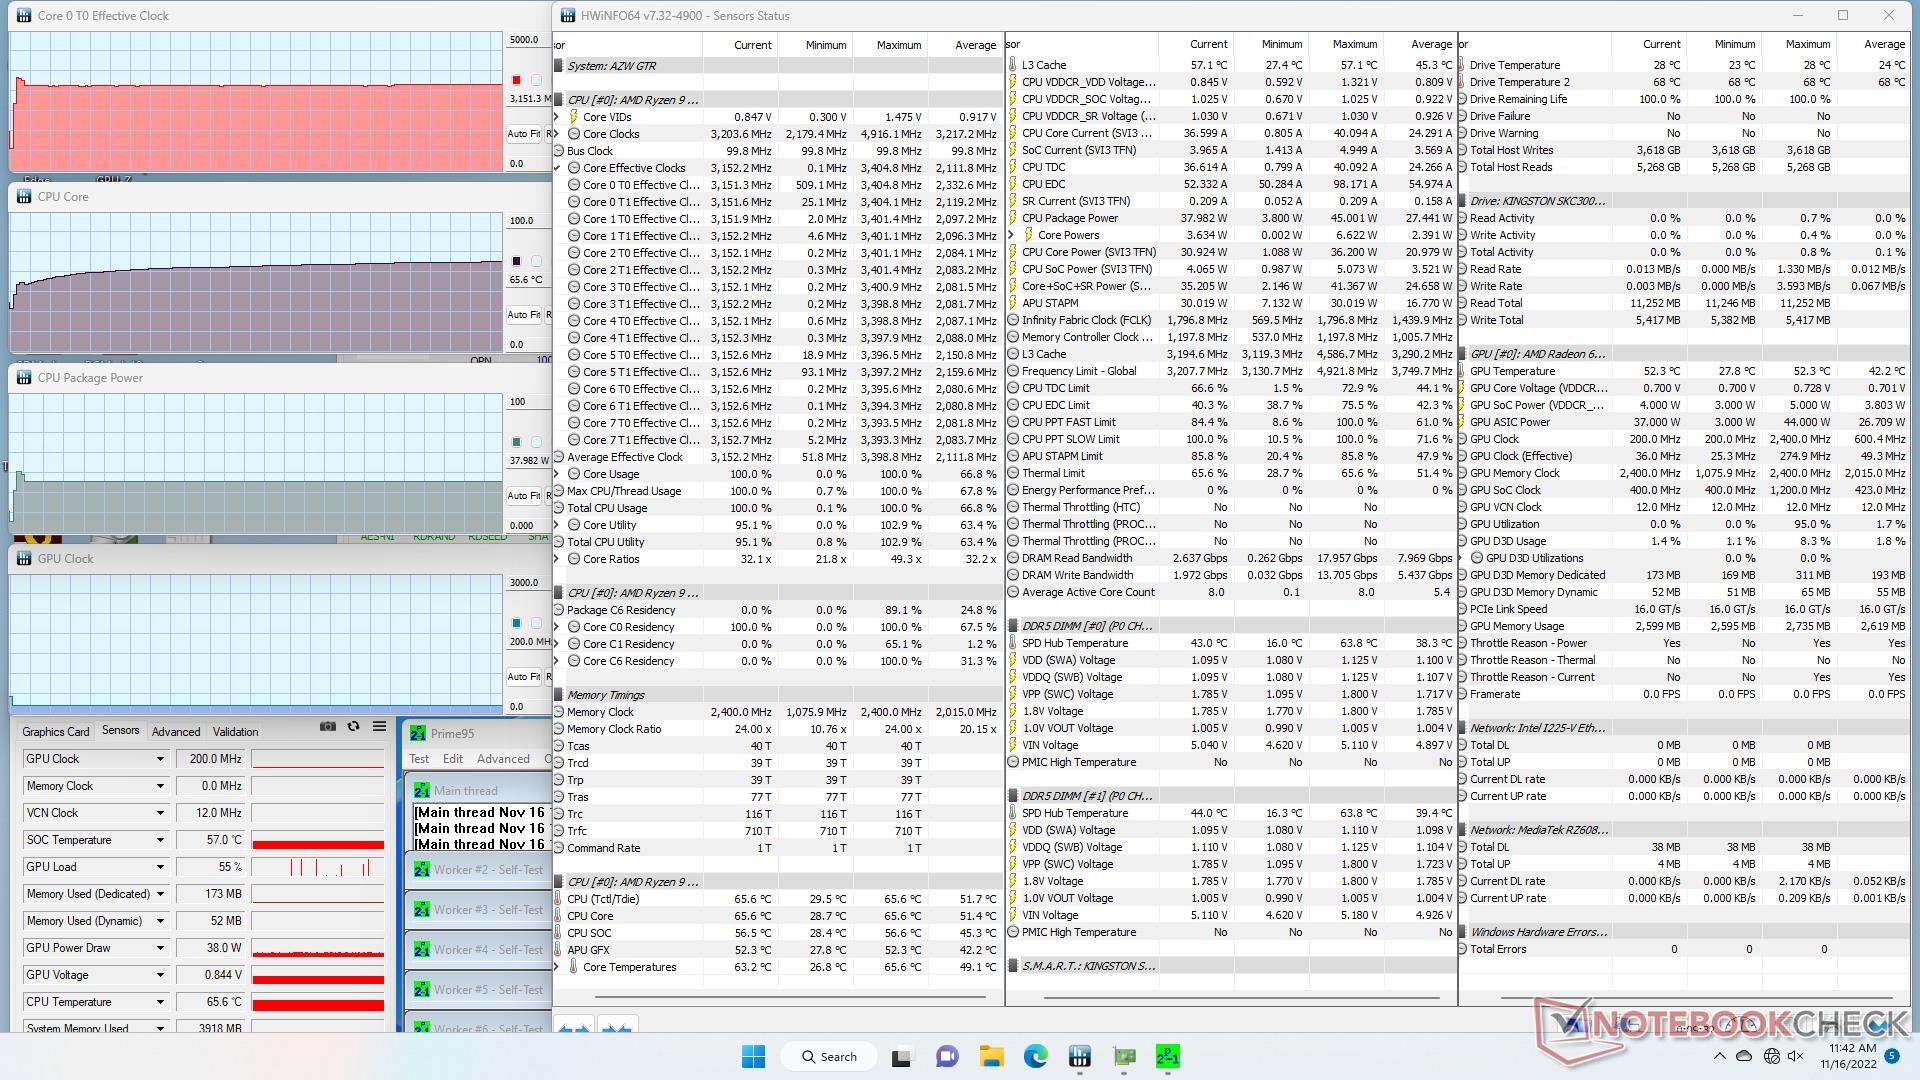Viewport: 1920px width, 1080px height.
Task: Click the Core 0 T0 Effective Clock window icon
Action: click(24, 16)
